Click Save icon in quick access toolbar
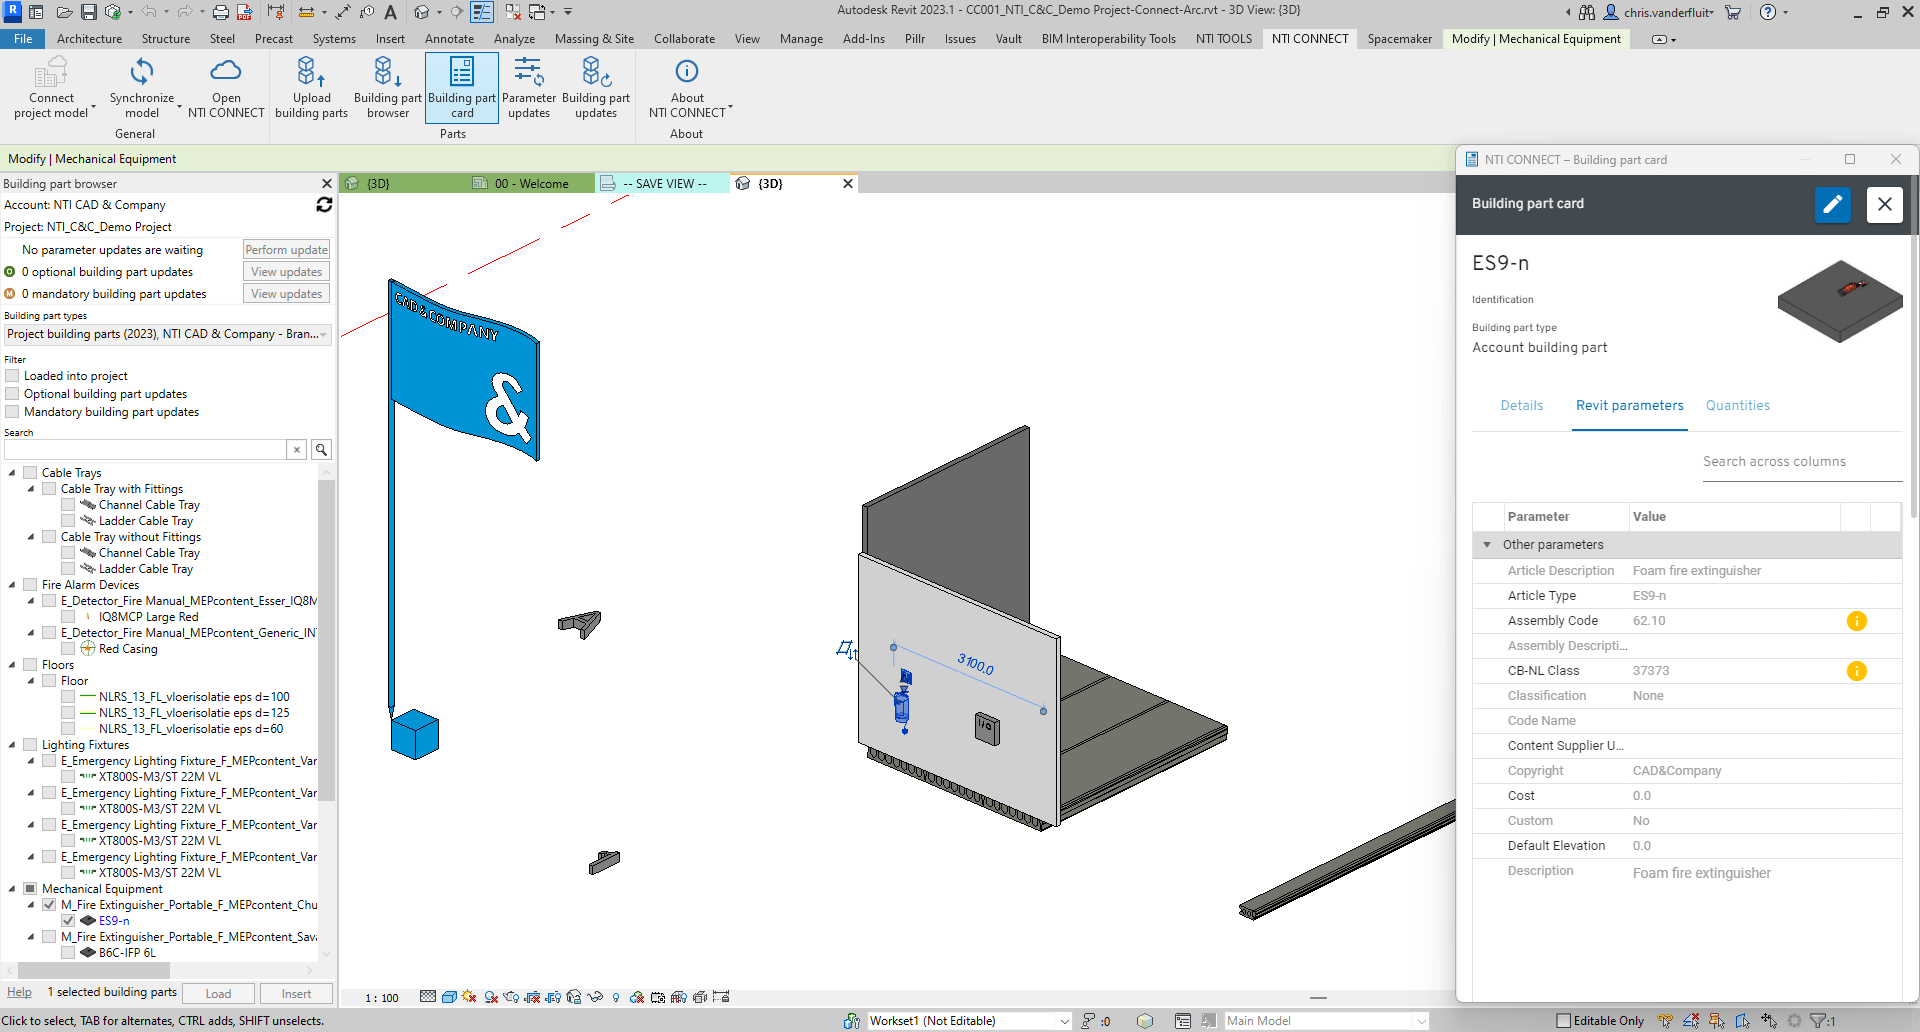This screenshot has width=1920, height=1032. point(89,12)
